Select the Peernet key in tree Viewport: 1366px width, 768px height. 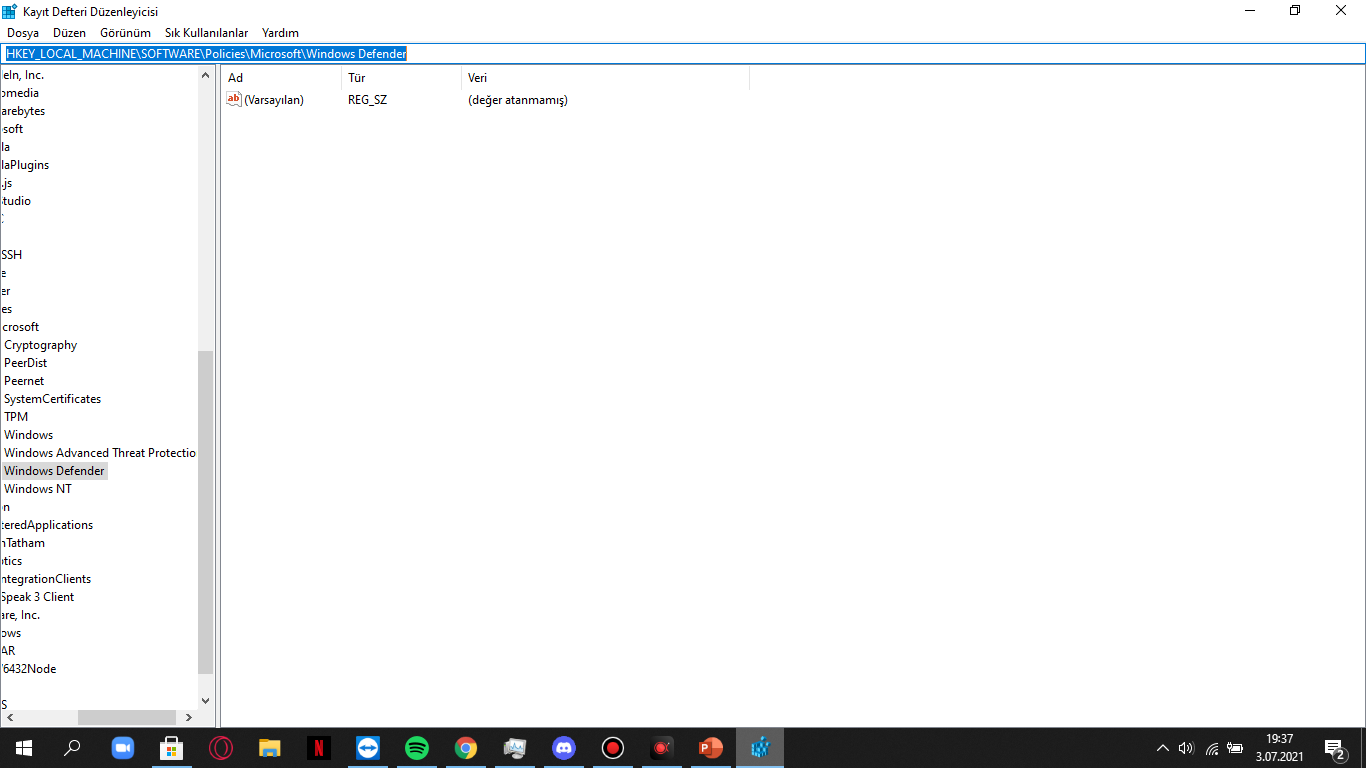(24, 381)
